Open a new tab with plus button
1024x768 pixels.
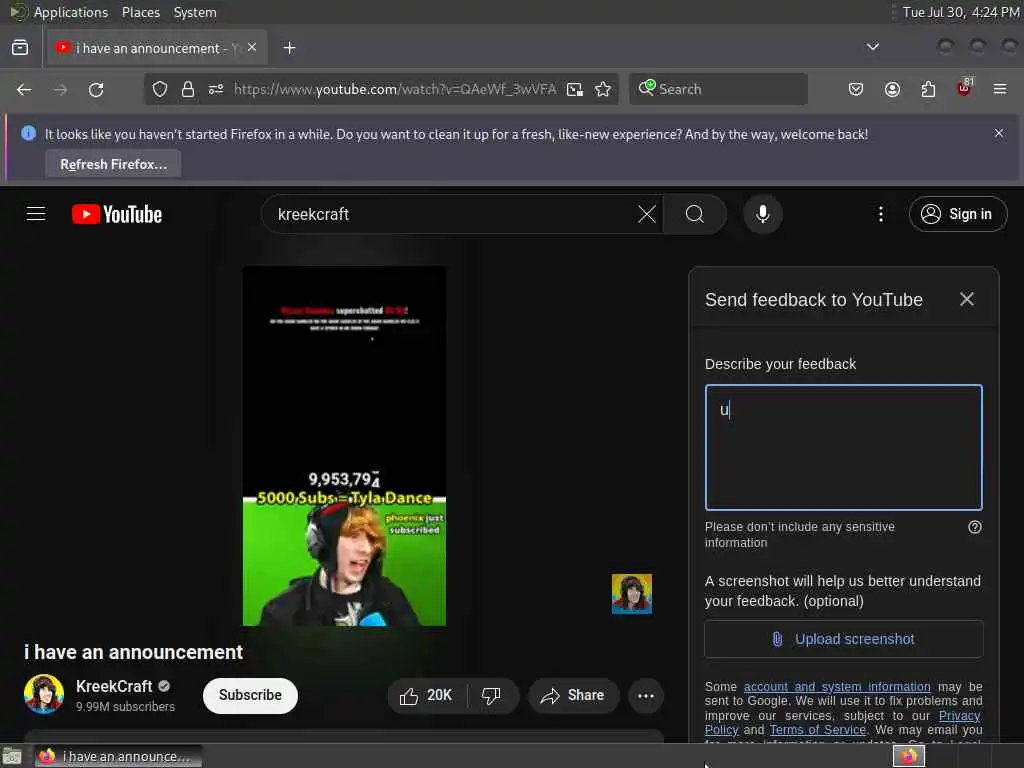pyautogui.click(x=289, y=48)
